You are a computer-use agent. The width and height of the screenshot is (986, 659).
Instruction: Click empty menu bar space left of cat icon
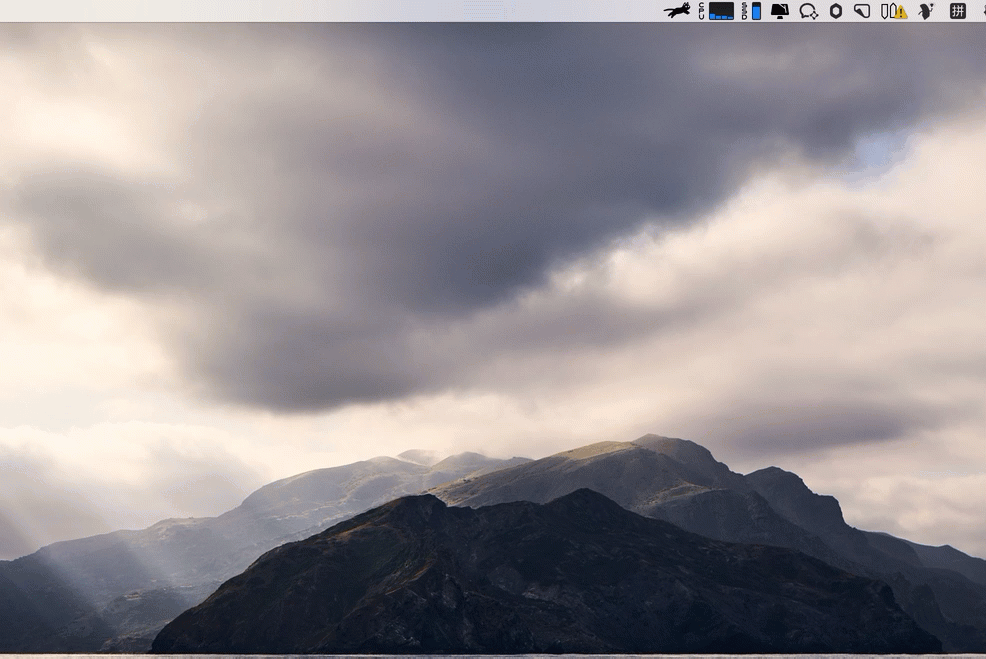(x=600, y=11)
